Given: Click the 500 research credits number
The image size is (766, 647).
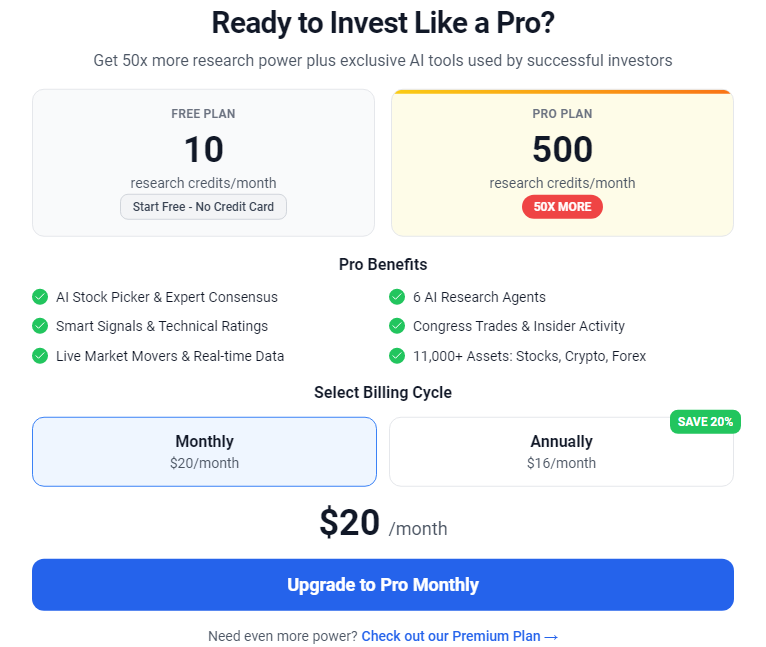Looking at the screenshot, I should click(562, 149).
